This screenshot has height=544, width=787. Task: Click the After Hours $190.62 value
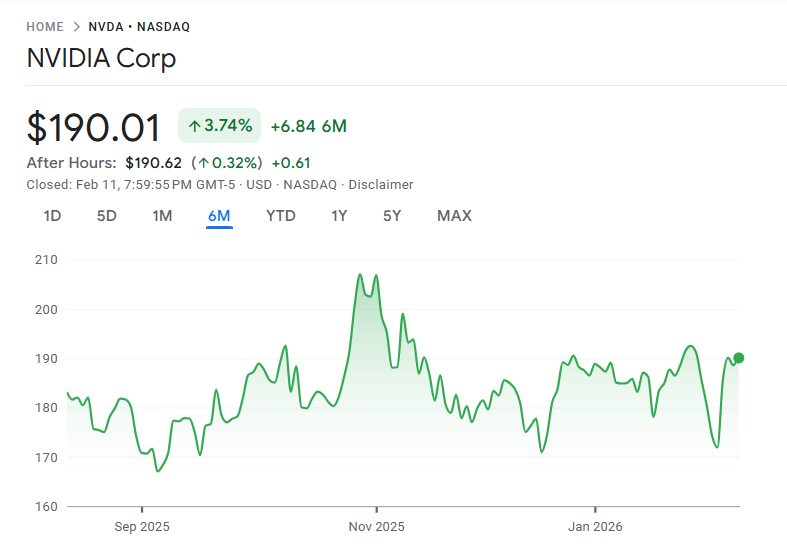coord(154,163)
